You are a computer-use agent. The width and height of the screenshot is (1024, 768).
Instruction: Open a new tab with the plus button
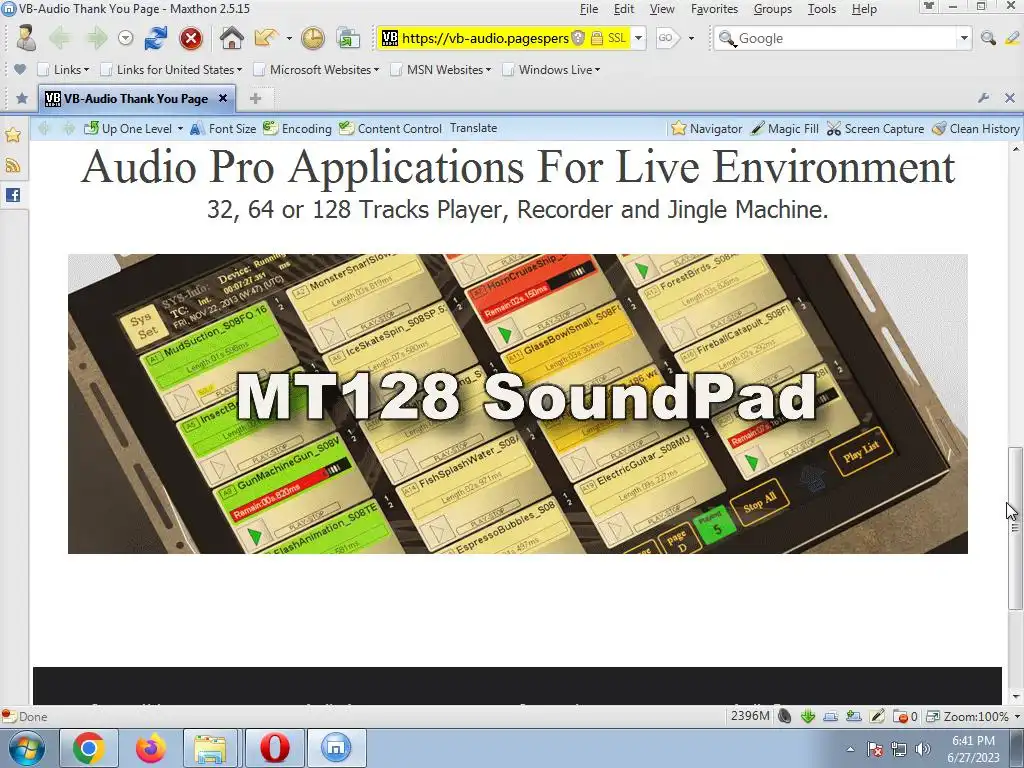click(255, 99)
